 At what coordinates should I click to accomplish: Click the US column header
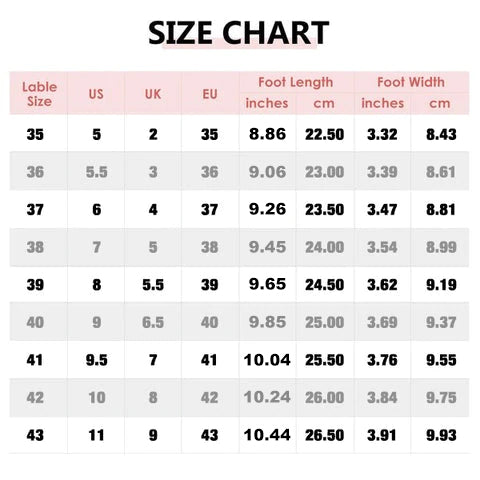(96, 94)
